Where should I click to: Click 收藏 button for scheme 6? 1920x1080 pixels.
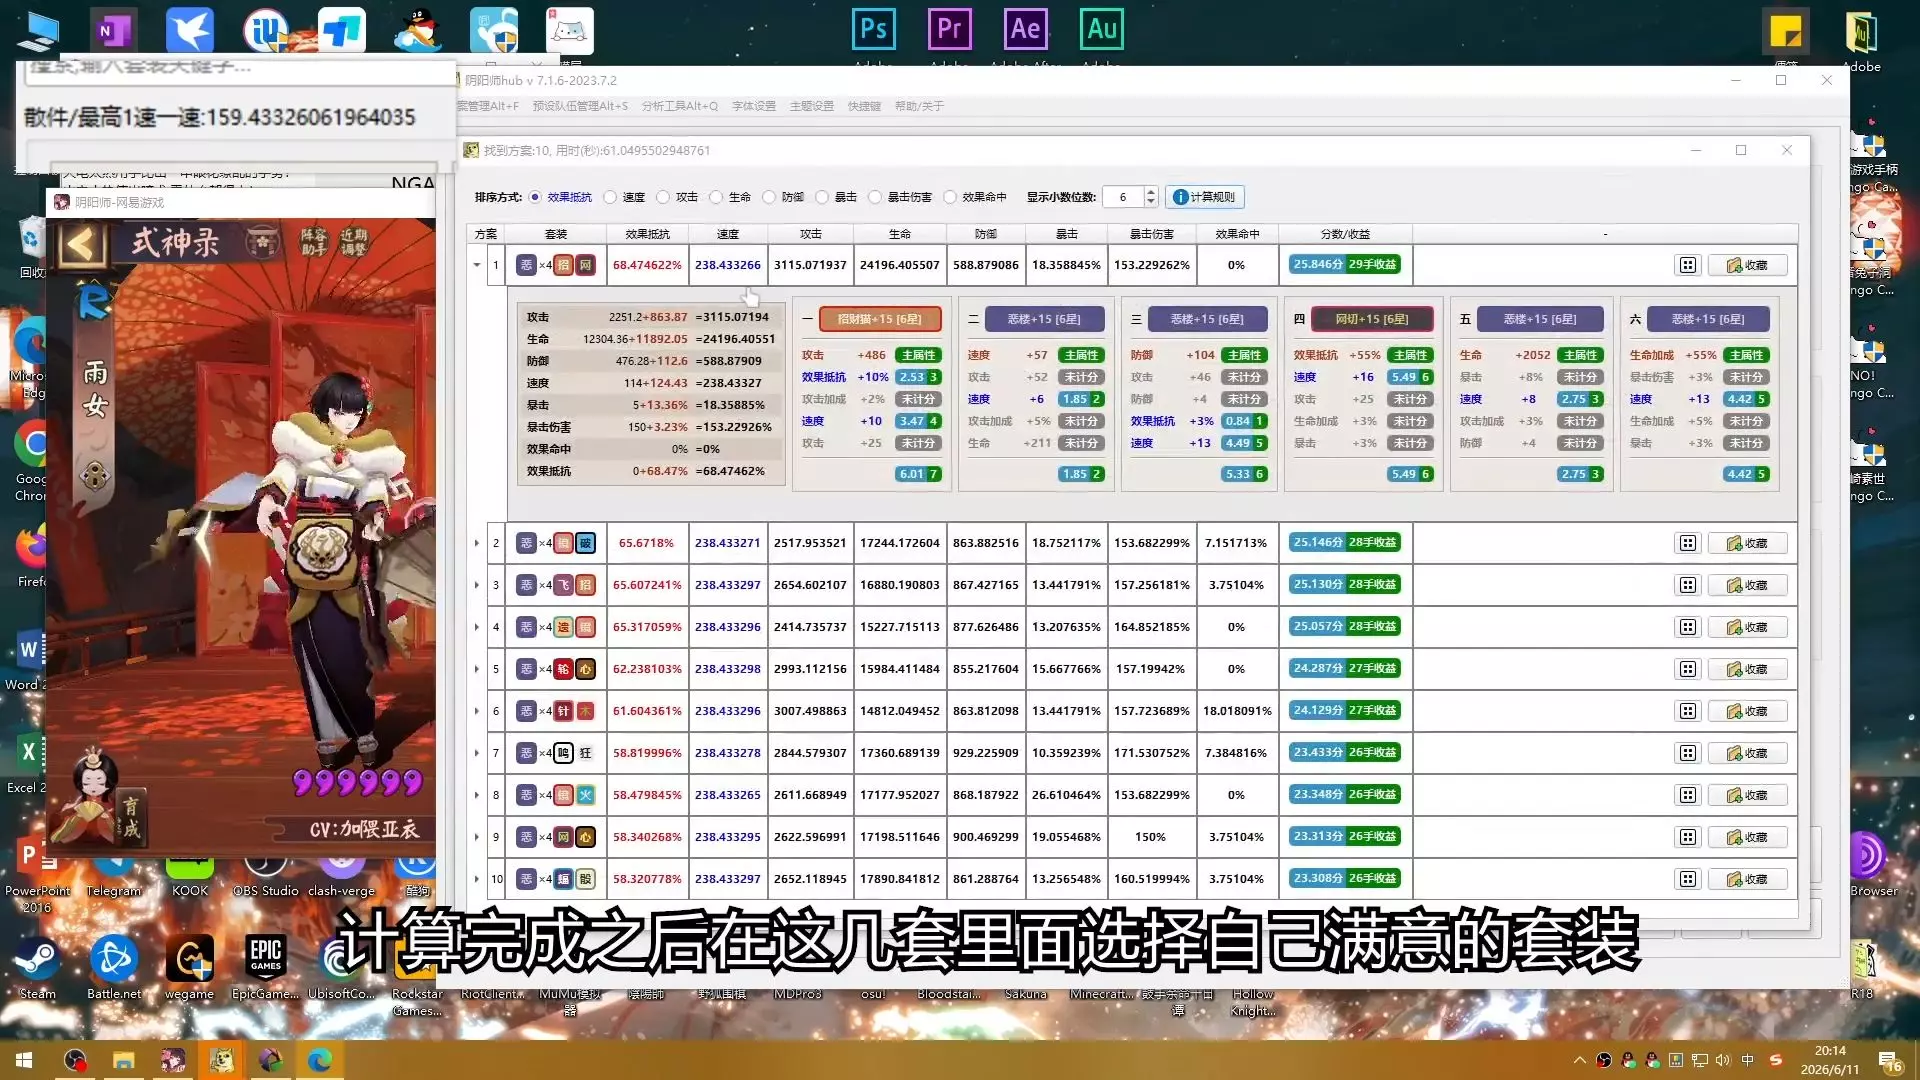1747,711
